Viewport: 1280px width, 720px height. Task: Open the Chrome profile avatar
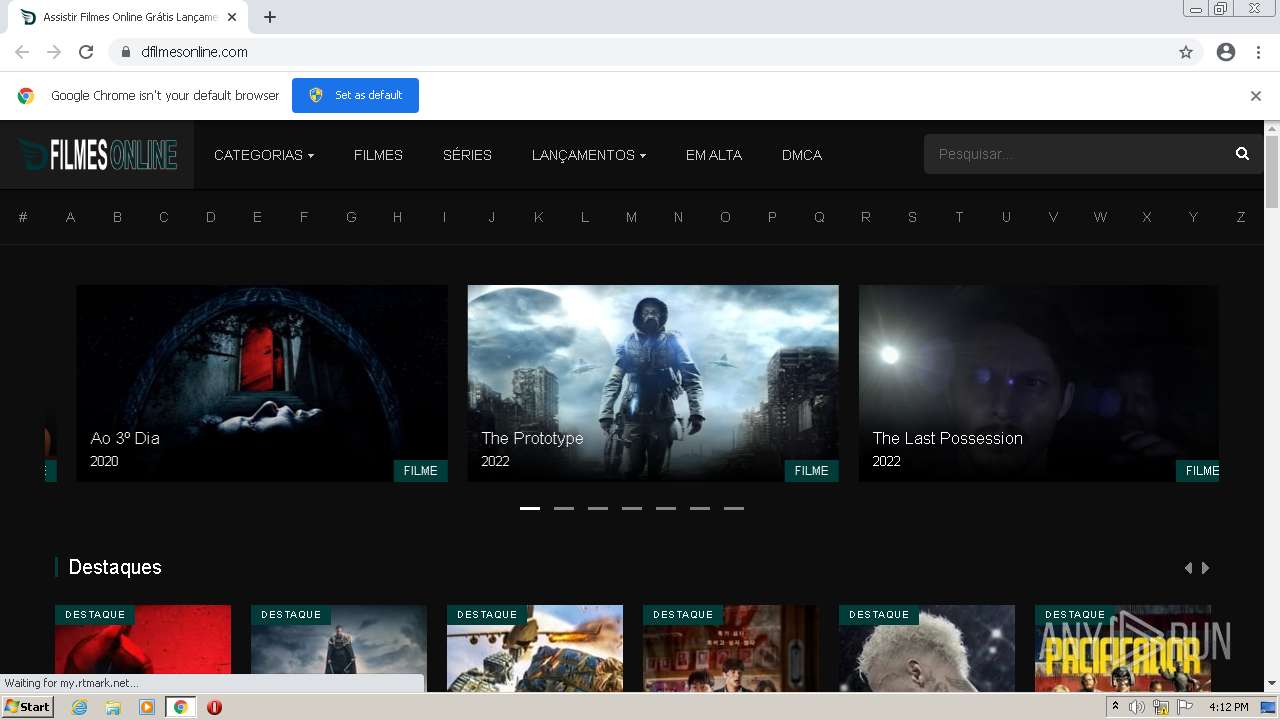pos(1226,52)
